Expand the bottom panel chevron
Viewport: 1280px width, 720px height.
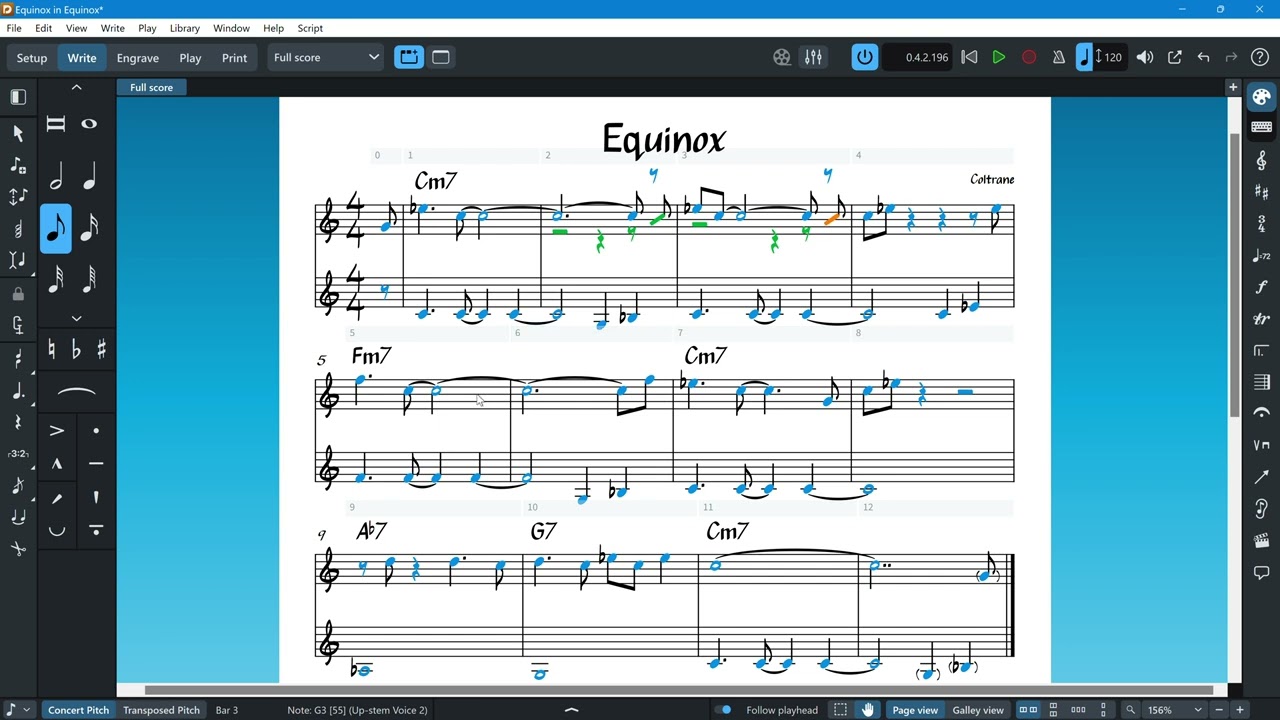click(x=572, y=710)
